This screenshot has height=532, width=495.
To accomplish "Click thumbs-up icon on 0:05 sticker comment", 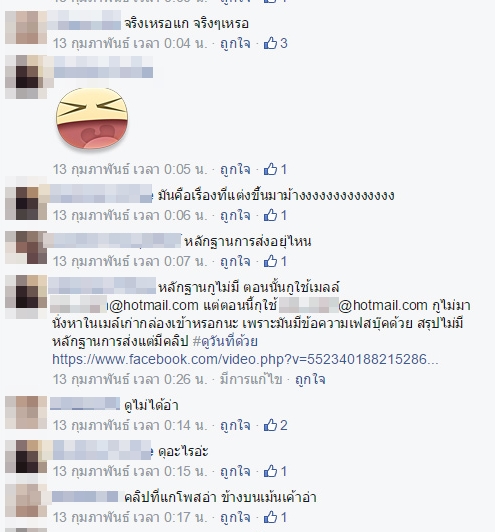I will coord(270,169).
